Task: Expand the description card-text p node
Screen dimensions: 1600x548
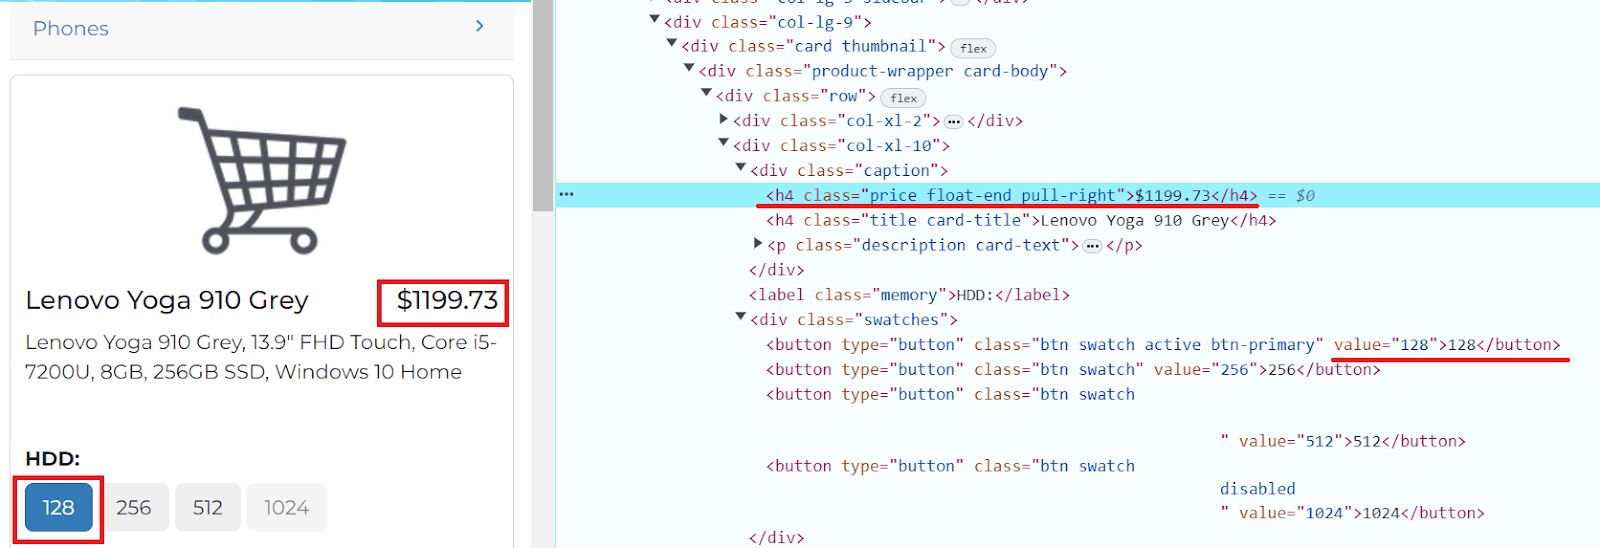Action: point(758,243)
